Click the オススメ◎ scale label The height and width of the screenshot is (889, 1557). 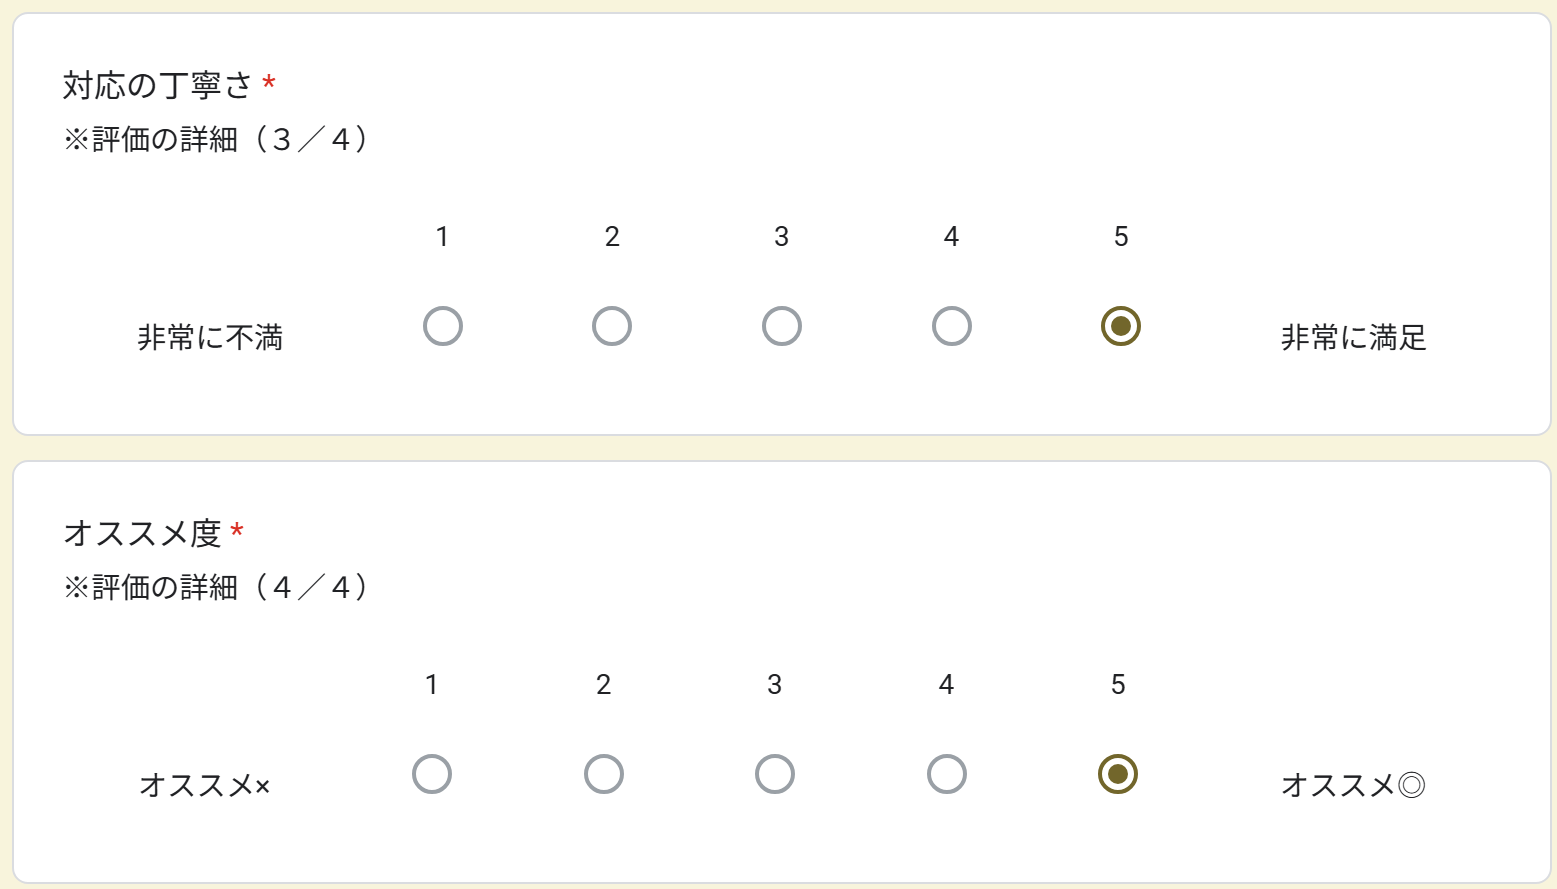point(1353,786)
